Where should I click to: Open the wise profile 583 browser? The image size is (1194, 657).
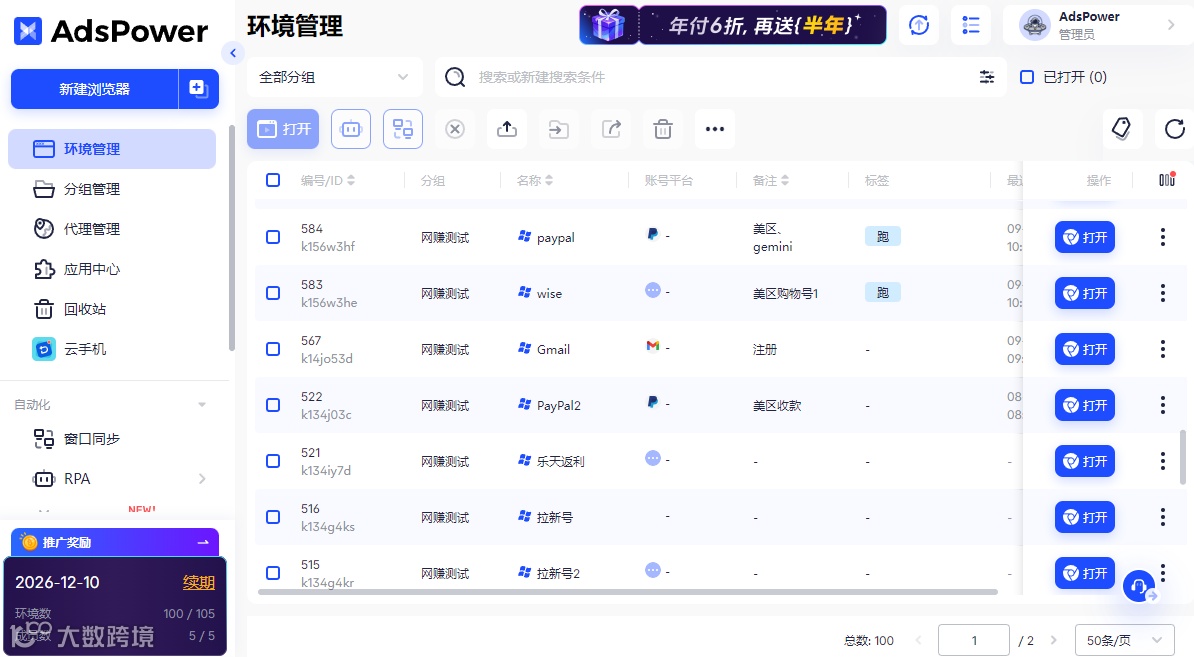[1084, 293]
